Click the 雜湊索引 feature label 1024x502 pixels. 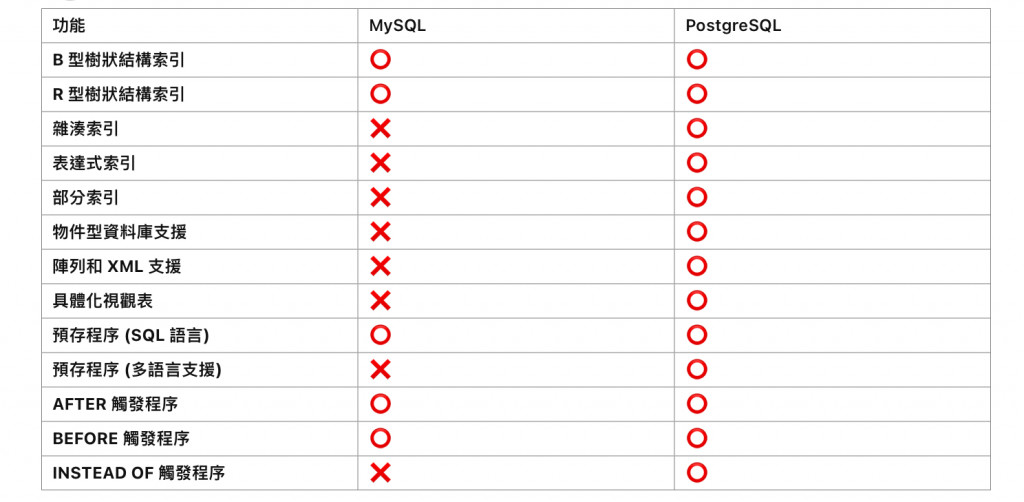pos(86,129)
